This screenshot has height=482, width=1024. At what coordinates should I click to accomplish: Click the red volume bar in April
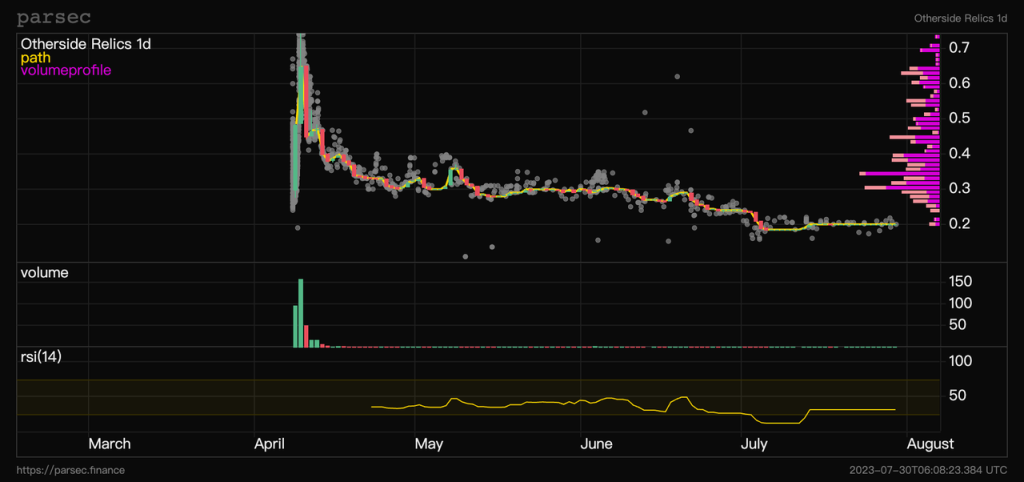click(x=306, y=336)
